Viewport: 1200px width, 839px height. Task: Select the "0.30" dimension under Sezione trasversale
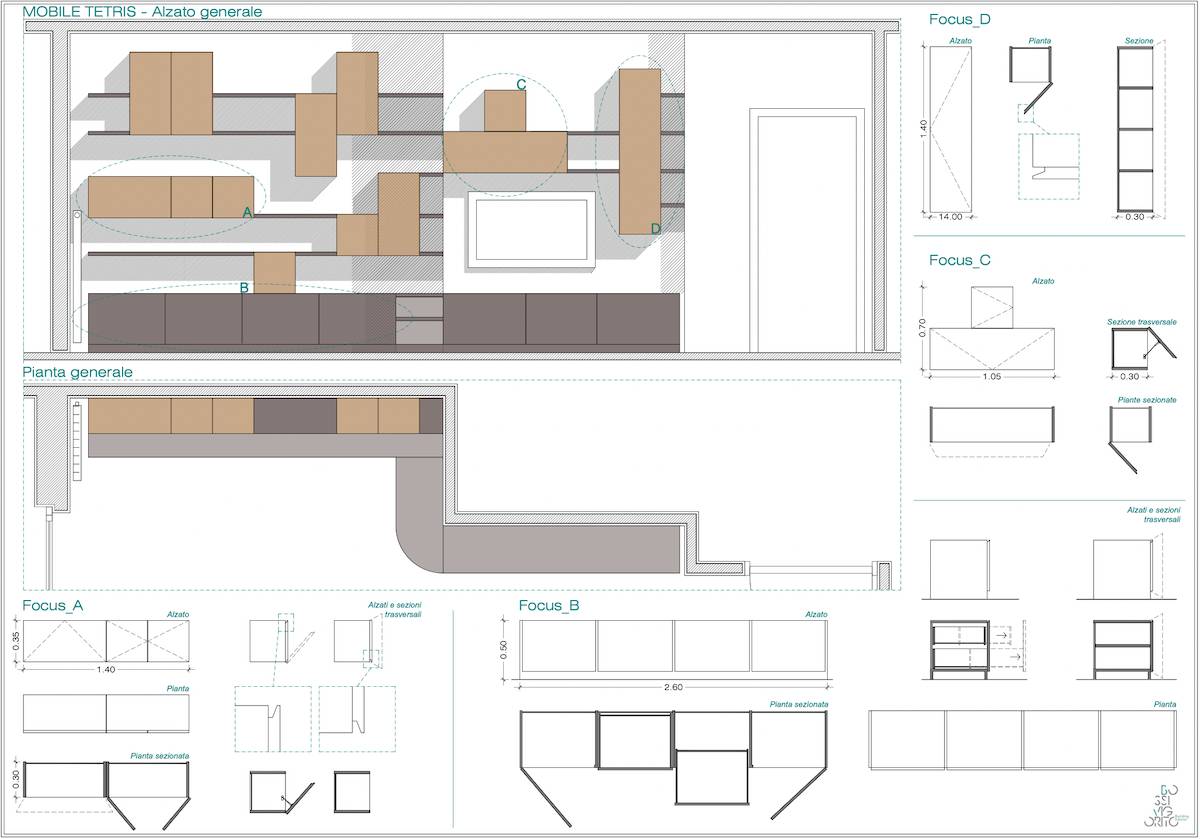[1130, 377]
